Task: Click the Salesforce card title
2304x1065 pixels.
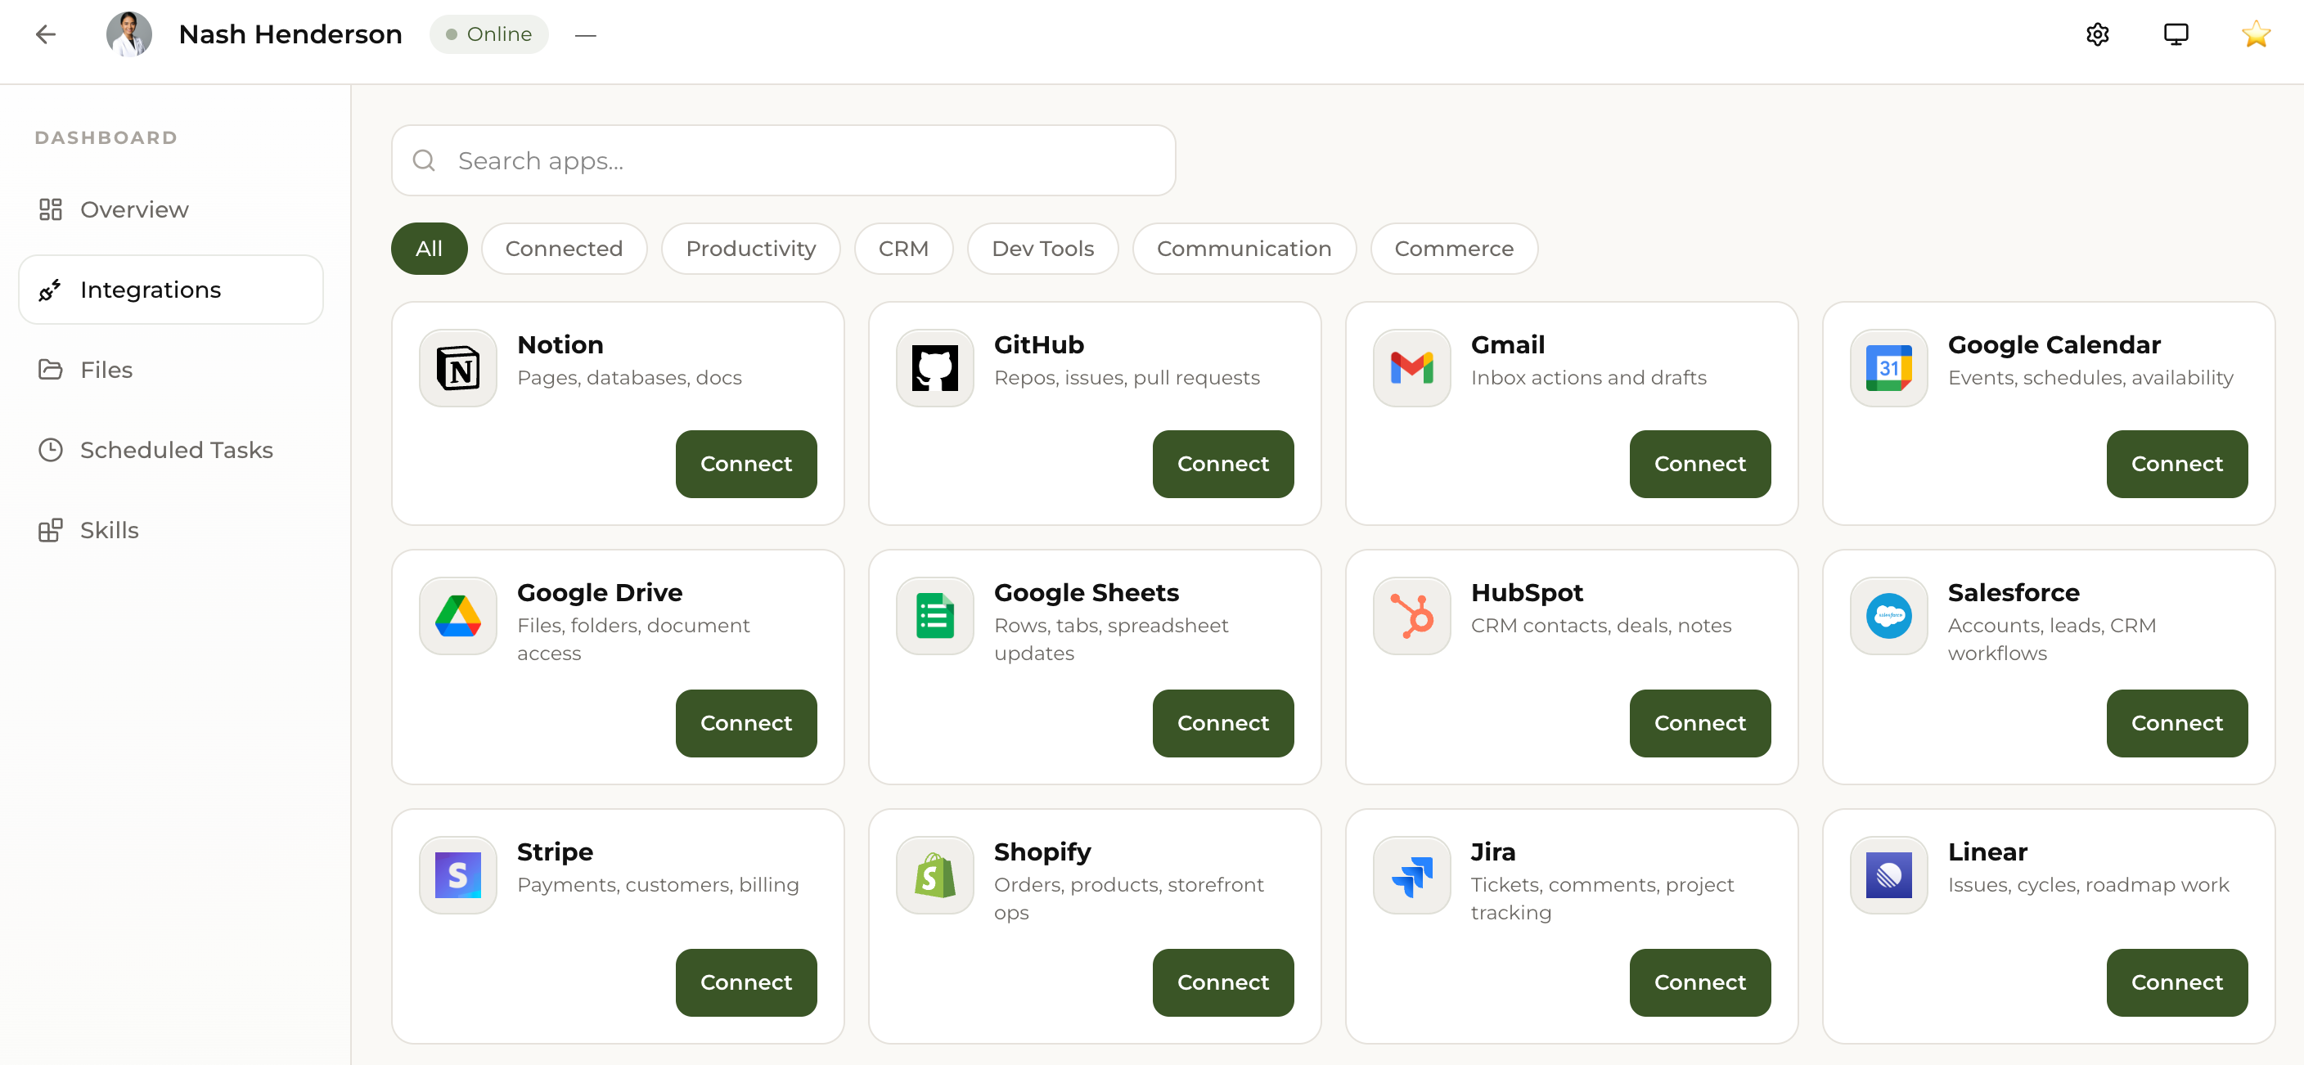Action: click(x=2013, y=593)
